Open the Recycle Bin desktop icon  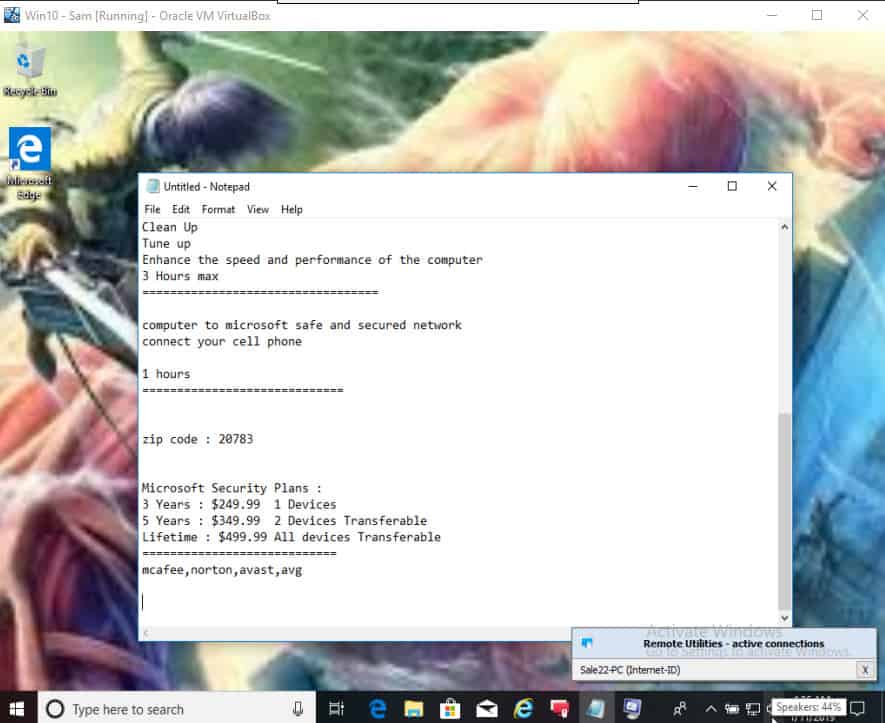(29, 70)
